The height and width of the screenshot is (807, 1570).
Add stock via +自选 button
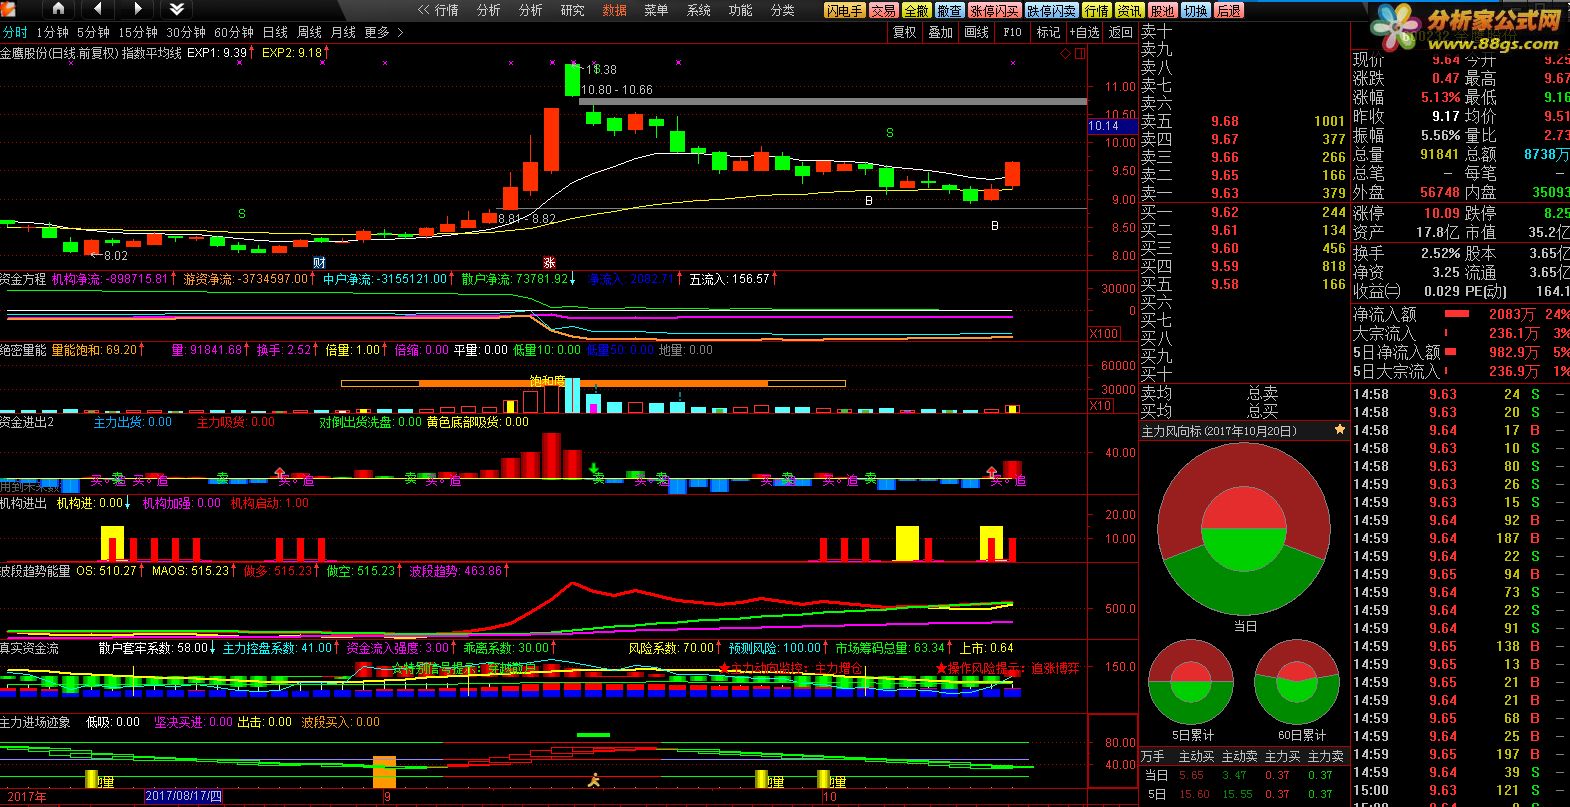tap(1084, 32)
